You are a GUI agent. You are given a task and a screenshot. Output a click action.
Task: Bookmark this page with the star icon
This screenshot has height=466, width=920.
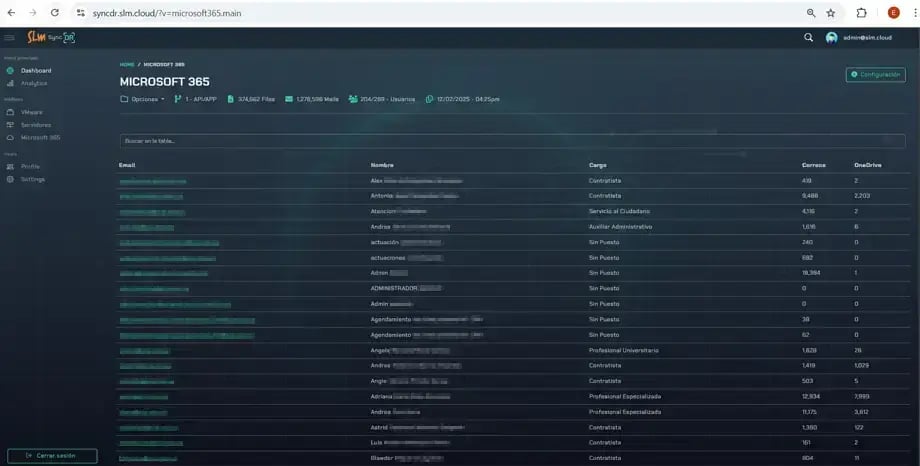pos(830,13)
